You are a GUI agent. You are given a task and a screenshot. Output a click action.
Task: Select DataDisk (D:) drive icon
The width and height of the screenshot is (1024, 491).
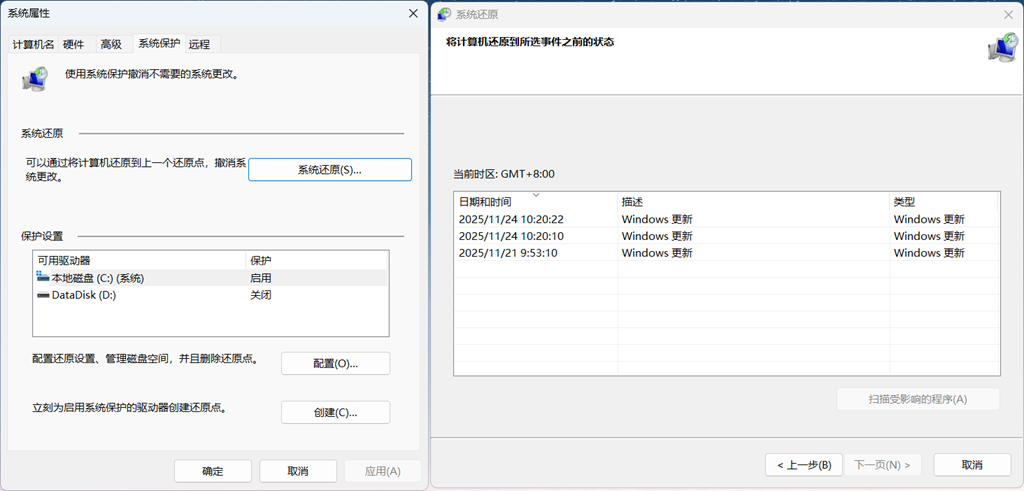tap(42, 295)
